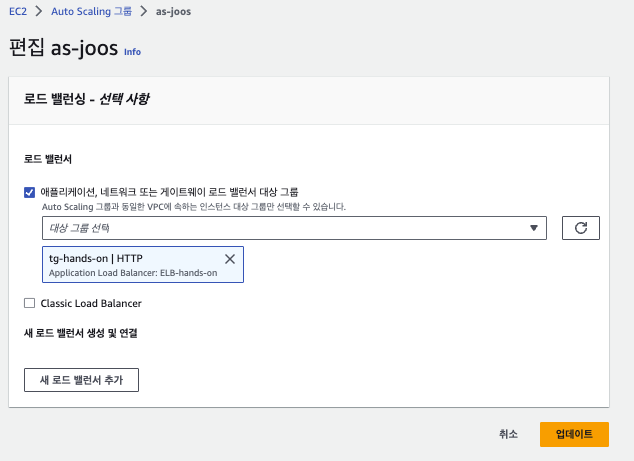Enable the Classic Load Balancer checkbox
Viewport: 634px width, 461px height.
(30, 303)
